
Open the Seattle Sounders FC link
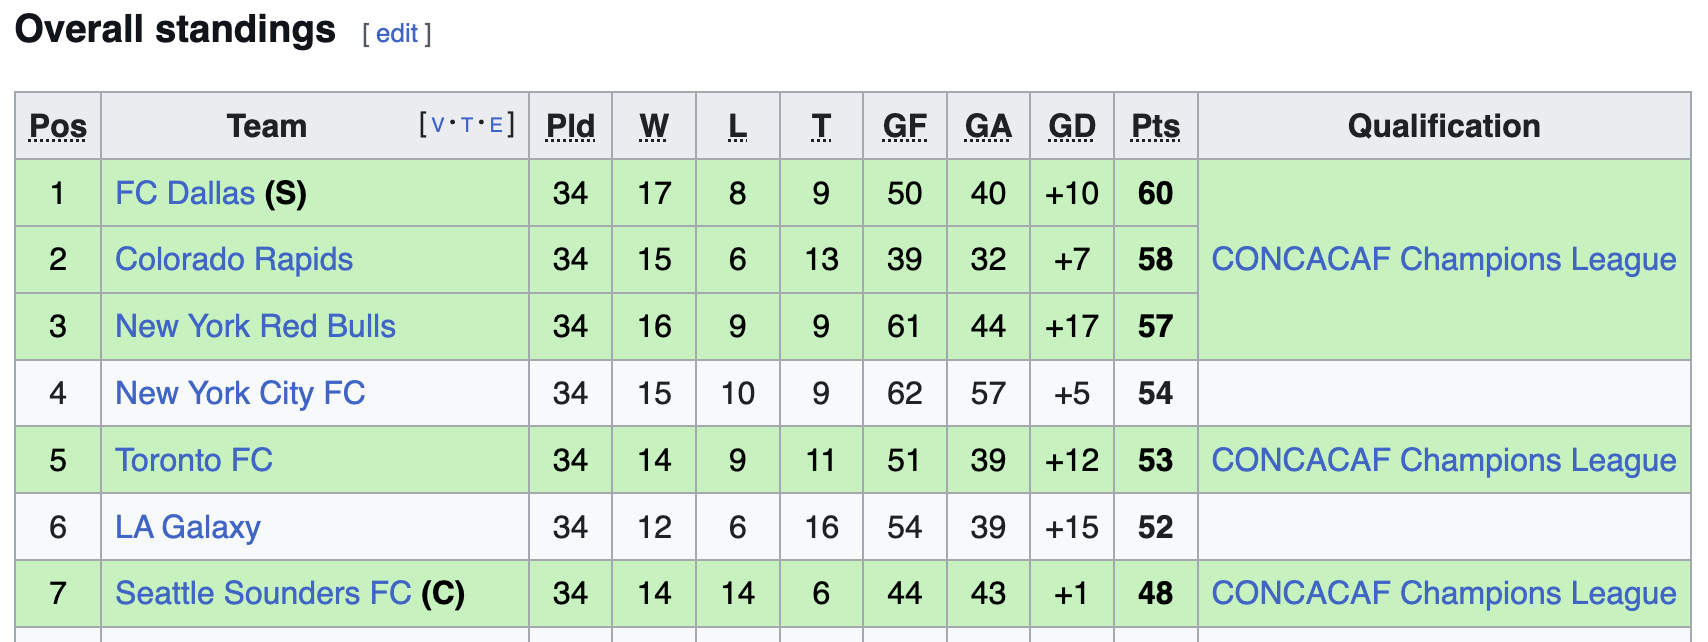point(263,594)
